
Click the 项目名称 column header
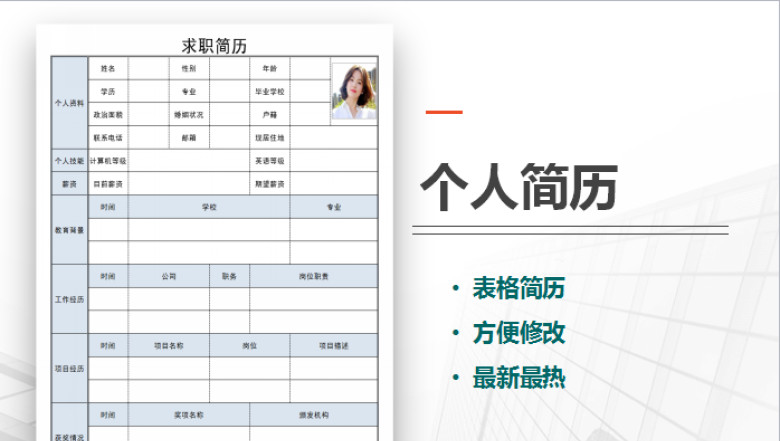pos(169,345)
